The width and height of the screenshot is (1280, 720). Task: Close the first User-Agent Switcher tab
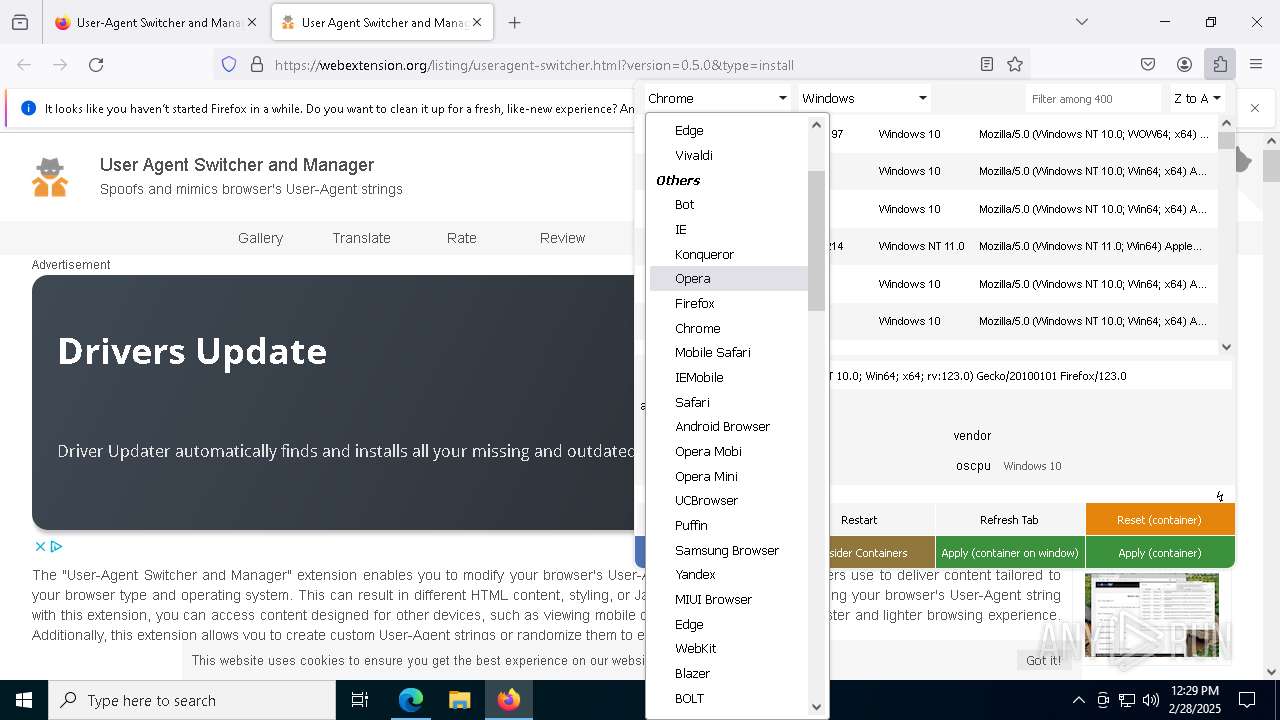point(251,22)
